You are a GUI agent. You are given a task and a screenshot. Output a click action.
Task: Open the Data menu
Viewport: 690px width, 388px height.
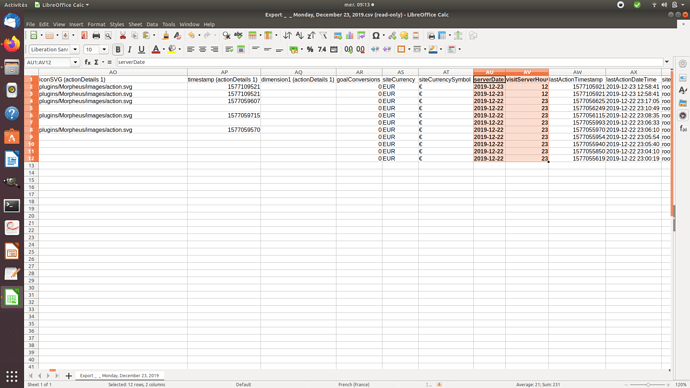(x=152, y=24)
